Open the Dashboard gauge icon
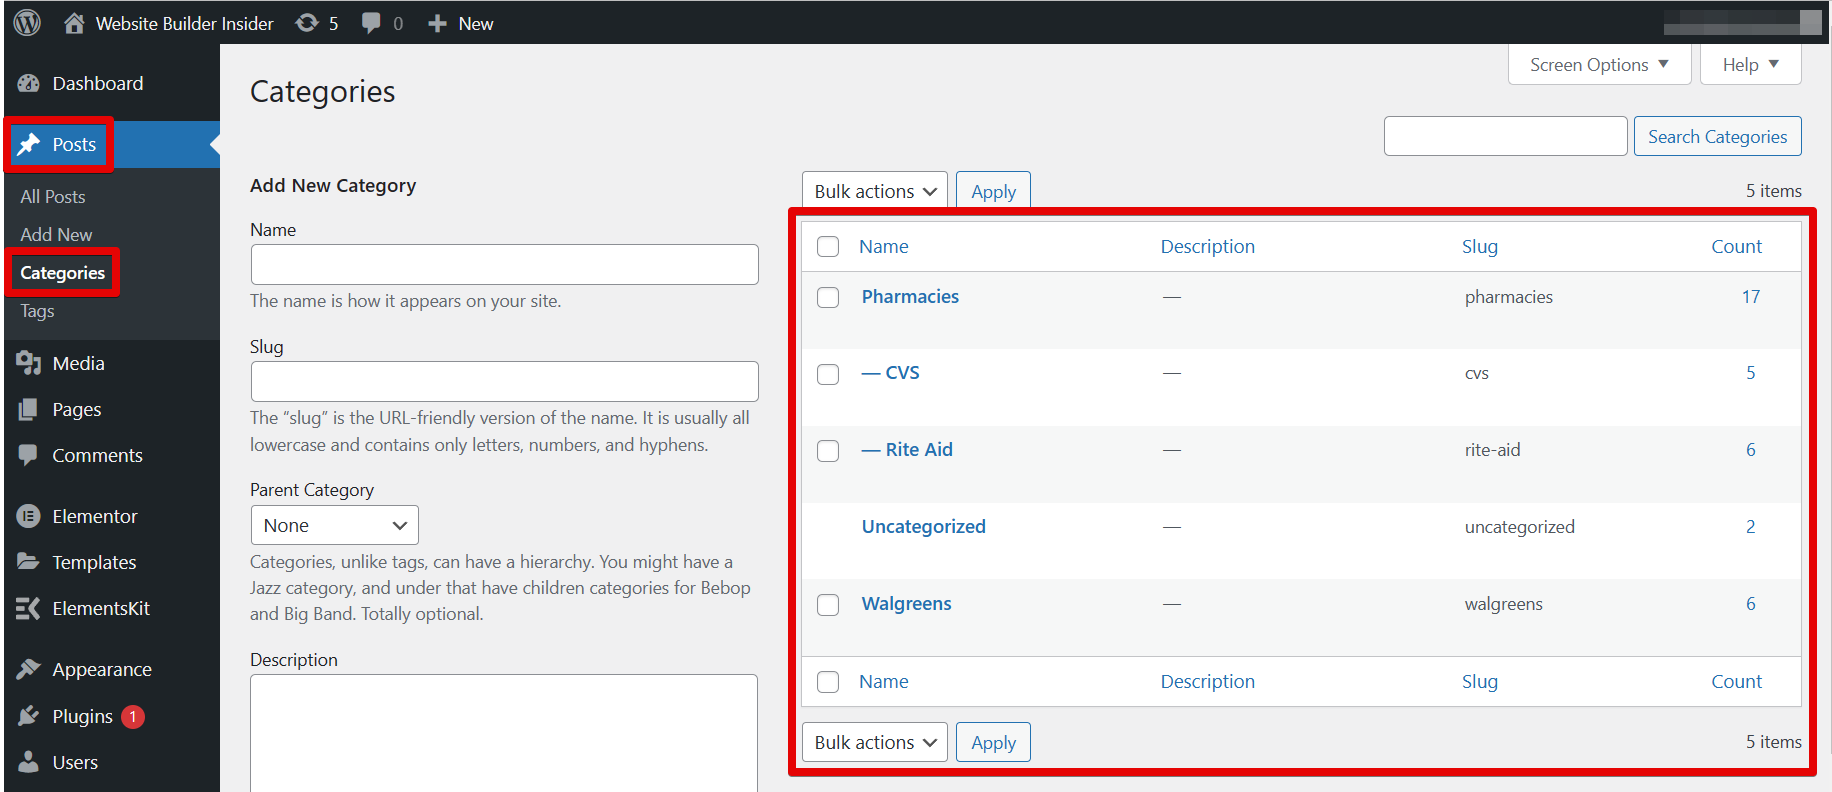This screenshot has width=1832, height=792. 28,84
